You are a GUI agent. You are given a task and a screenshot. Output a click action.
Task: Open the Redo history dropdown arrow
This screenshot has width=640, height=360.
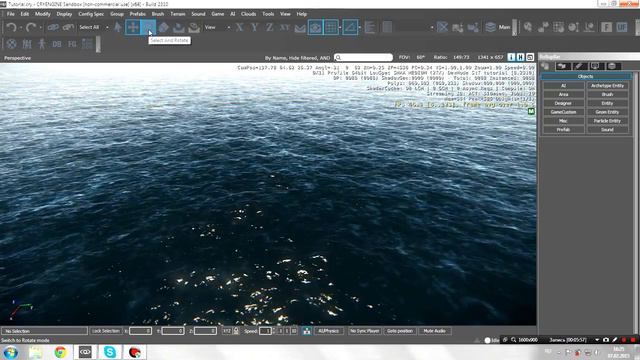point(40,27)
